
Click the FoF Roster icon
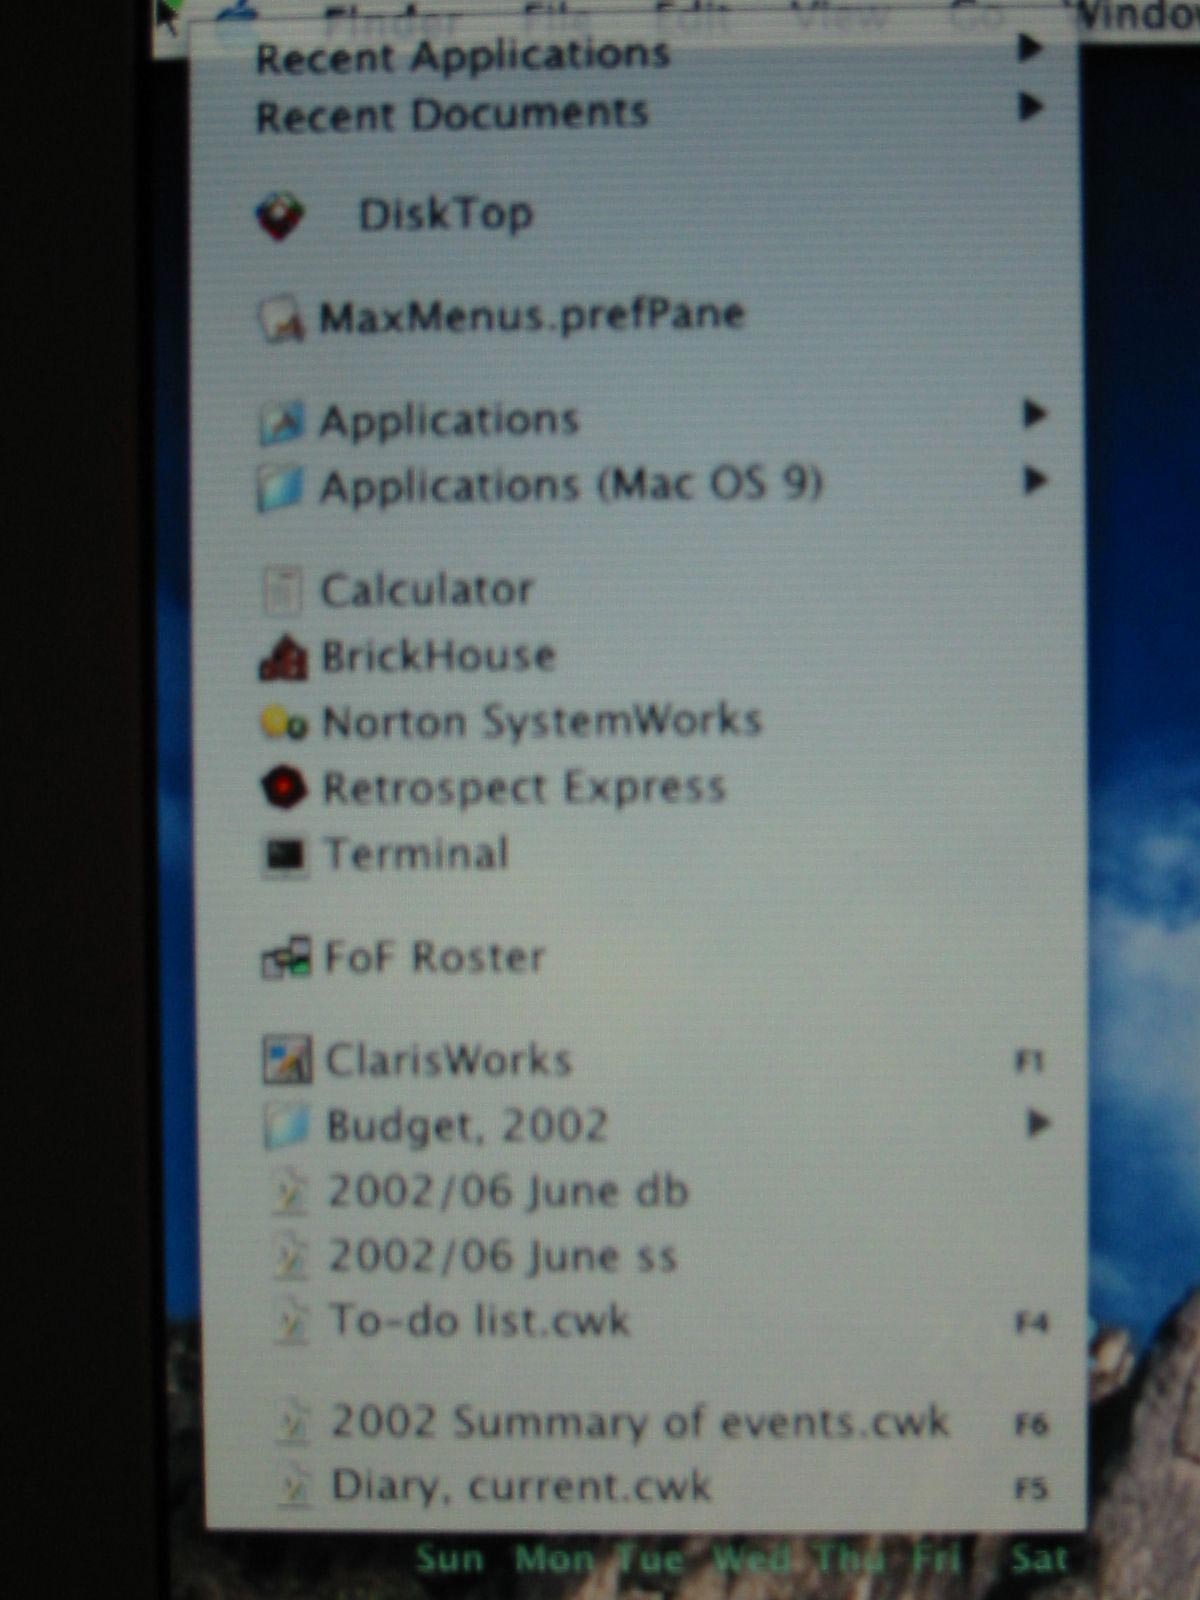(286, 958)
